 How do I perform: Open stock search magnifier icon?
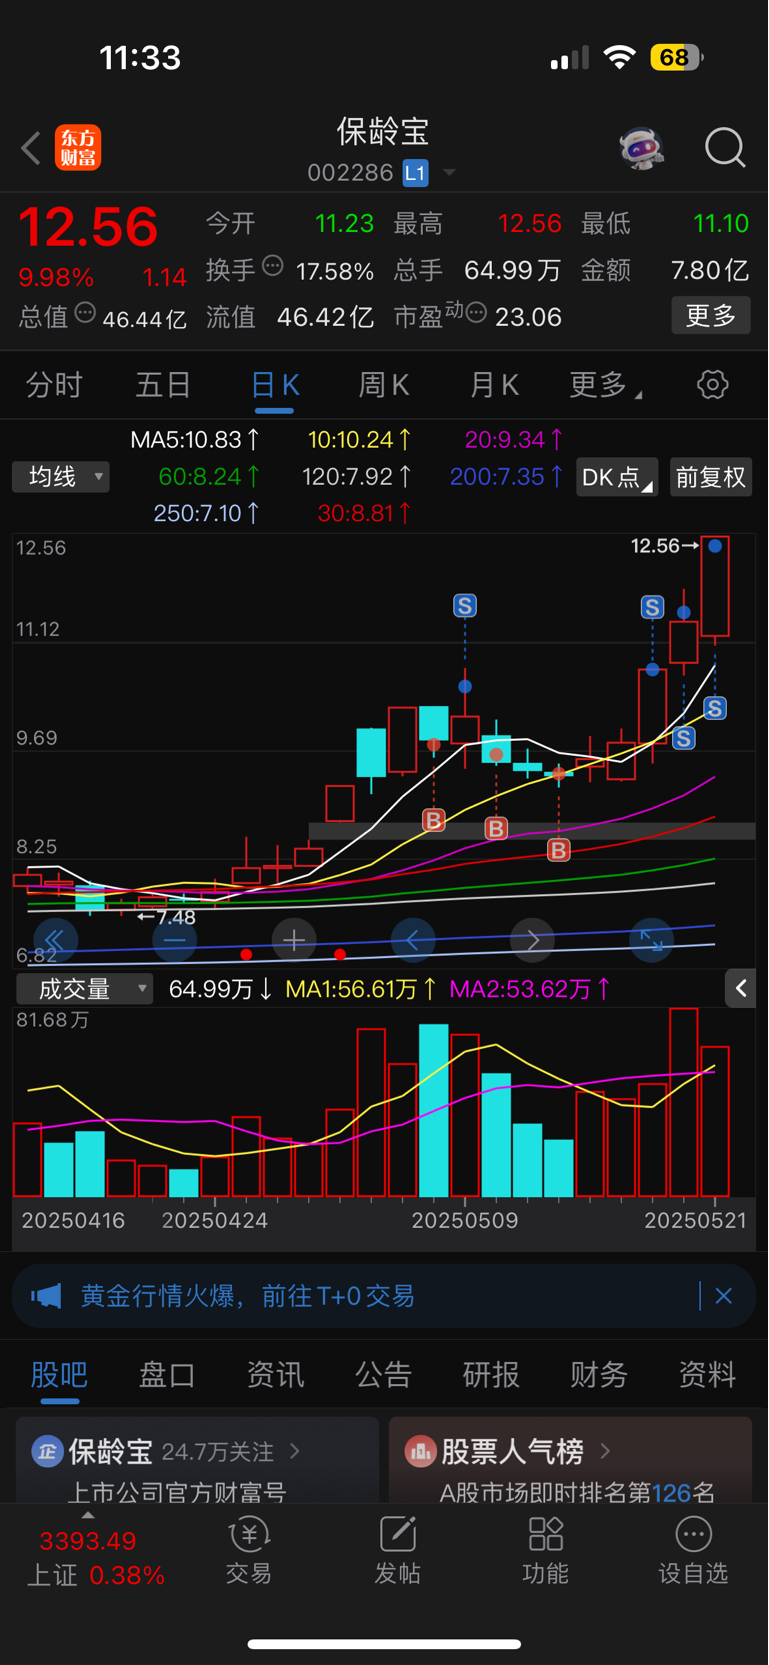point(725,148)
